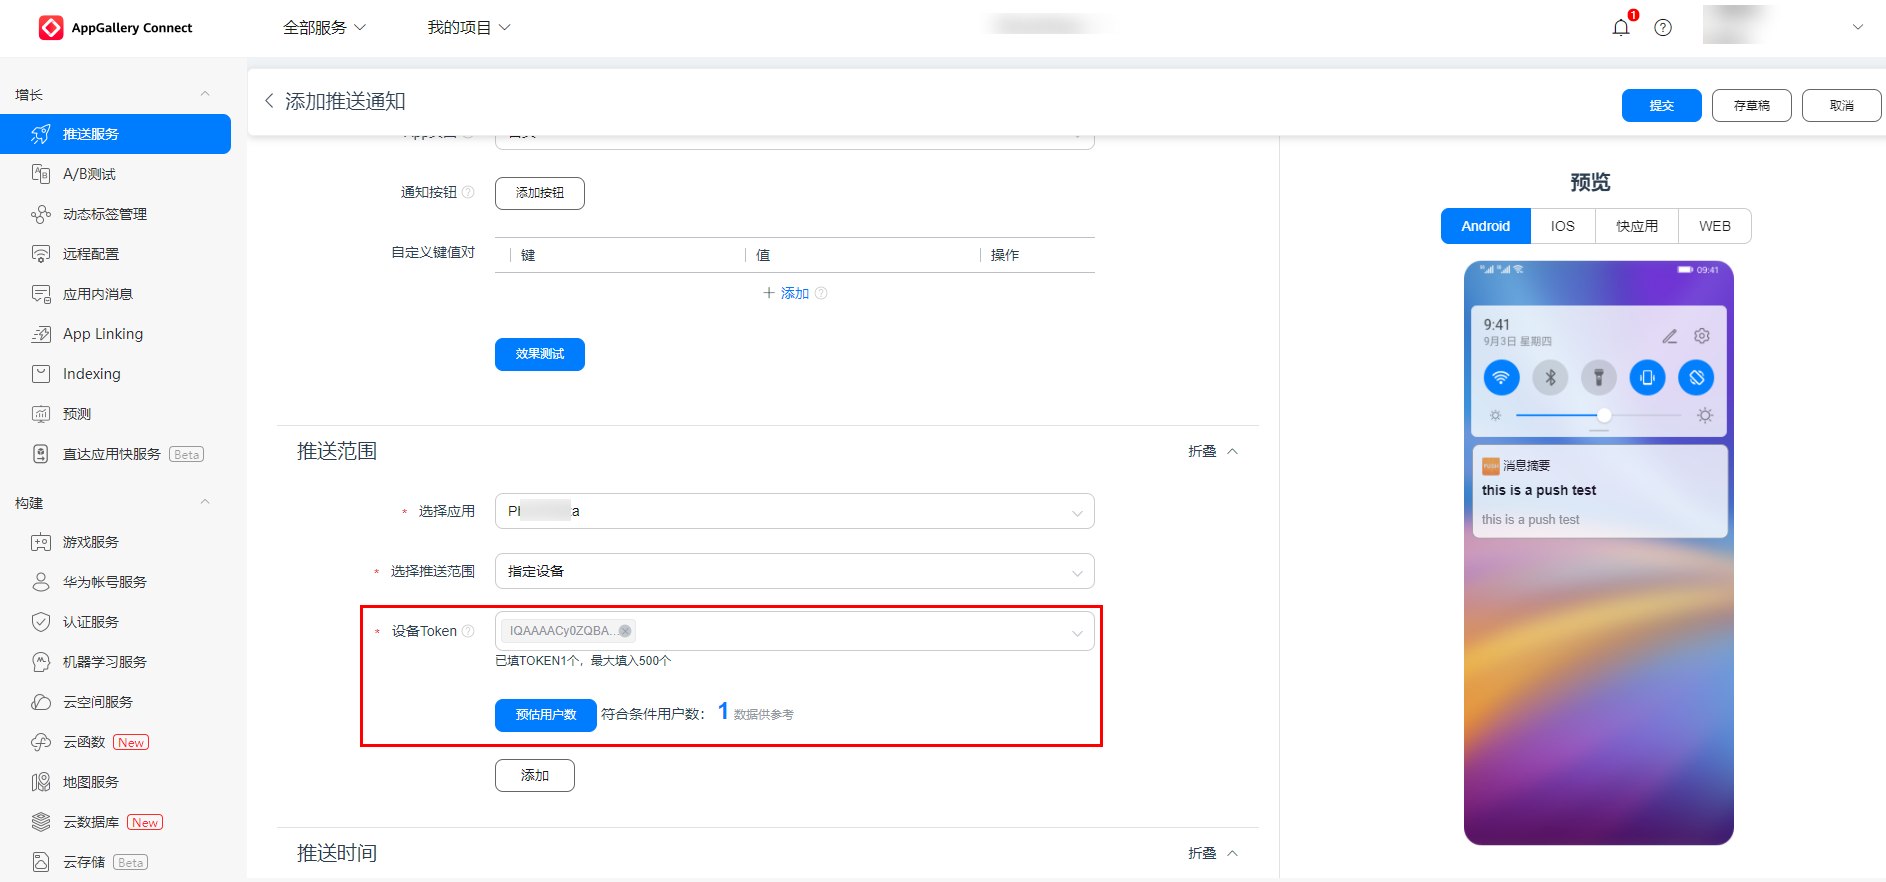This screenshot has width=1886, height=882.
Task: Switch preview to the IOS tab
Action: coord(1562,226)
